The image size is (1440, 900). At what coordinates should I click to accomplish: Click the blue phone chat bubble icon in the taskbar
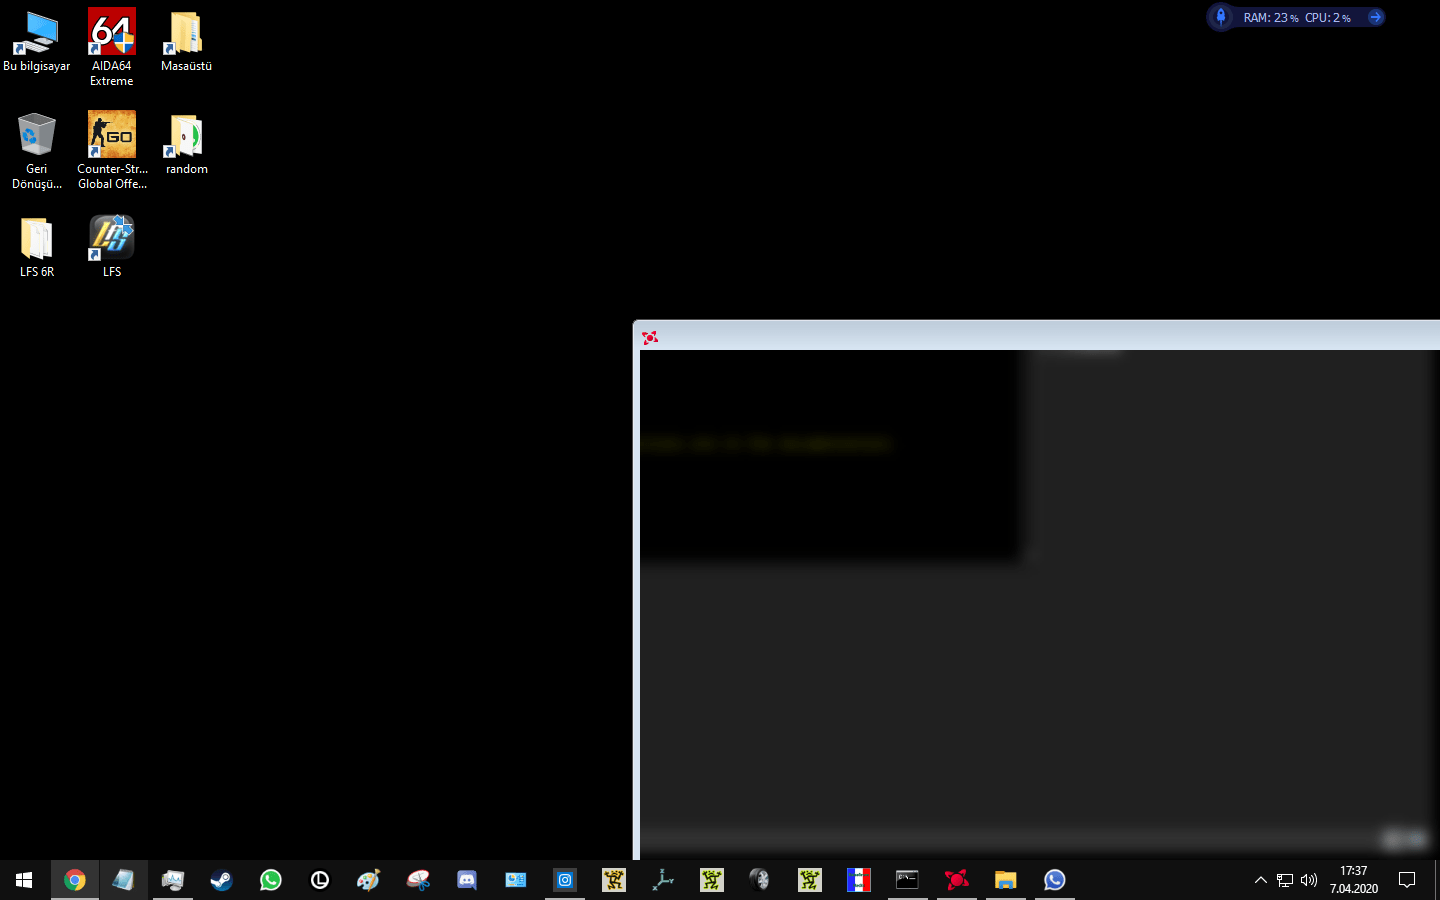(x=1055, y=880)
